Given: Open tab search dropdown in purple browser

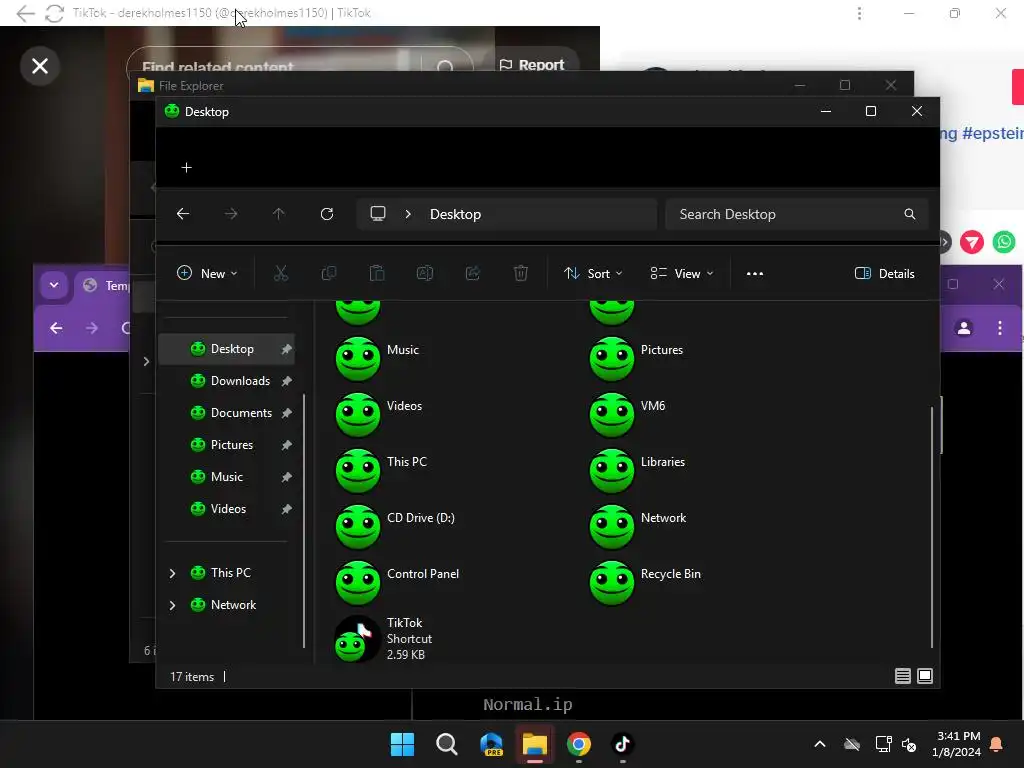Looking at the screenshot, I should (x=54, y=285).
